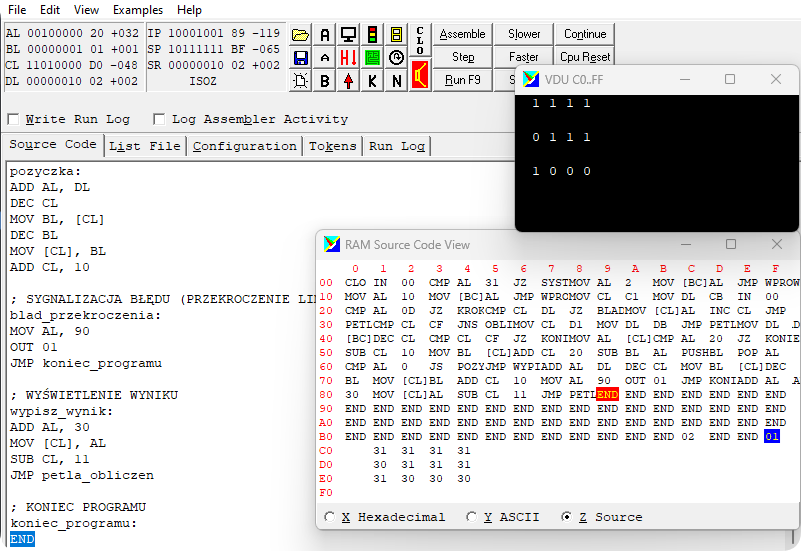Click the save floppy disk icon
The height and width of the screenshot is (551, 801).
(x=301, y=58)
